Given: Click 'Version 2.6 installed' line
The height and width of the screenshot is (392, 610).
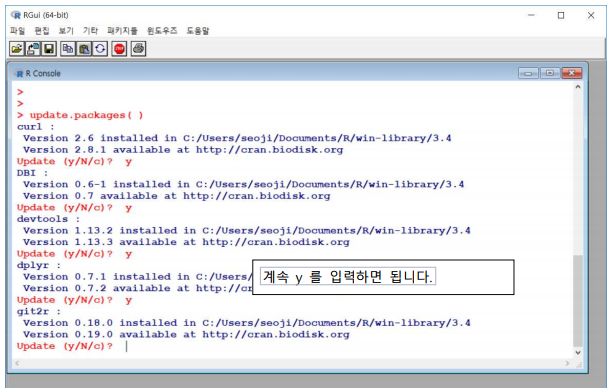Looking at the screenshot, I should 237,138.
